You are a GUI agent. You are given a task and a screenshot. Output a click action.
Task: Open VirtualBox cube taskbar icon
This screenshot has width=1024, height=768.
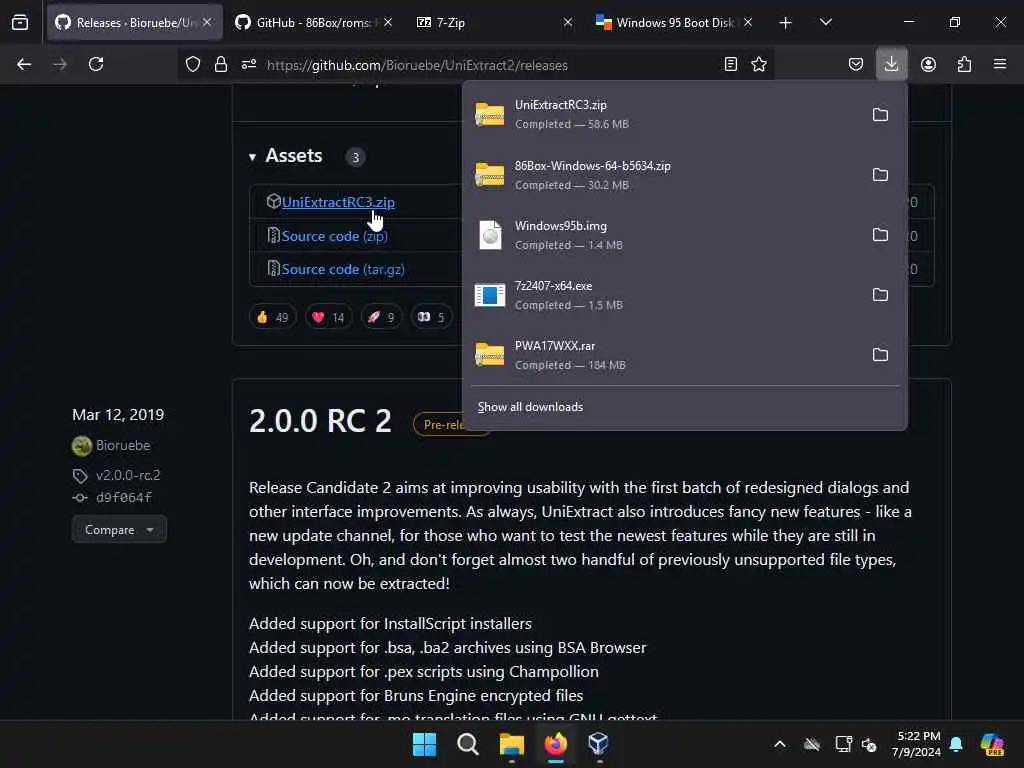point(598,744)
